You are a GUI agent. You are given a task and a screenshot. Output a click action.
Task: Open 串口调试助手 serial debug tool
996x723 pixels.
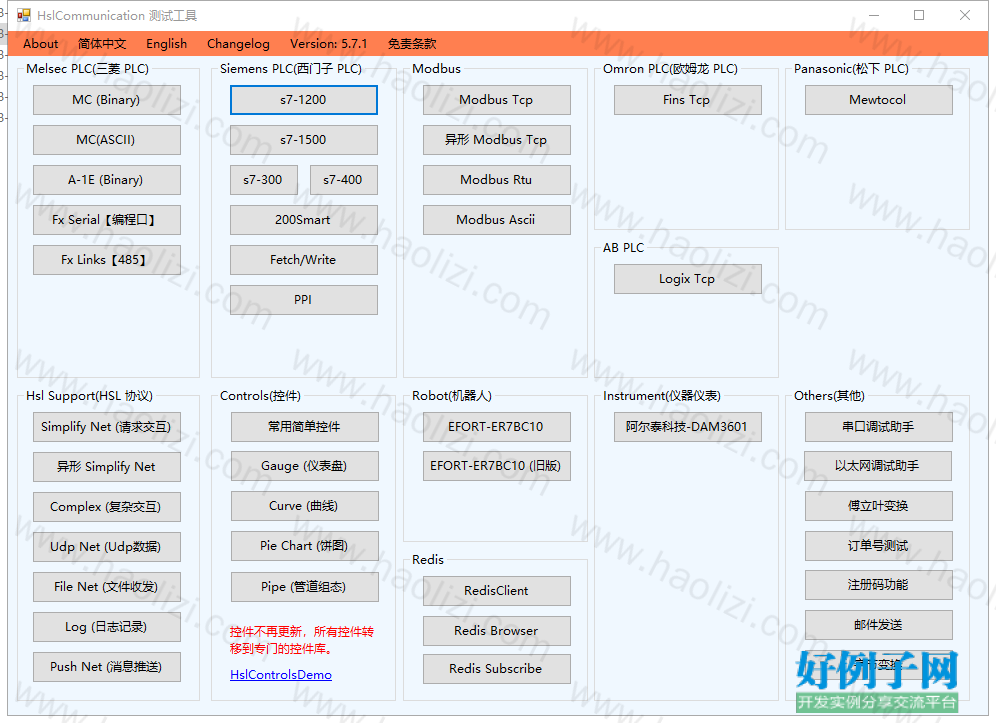[x=878, y=427]
